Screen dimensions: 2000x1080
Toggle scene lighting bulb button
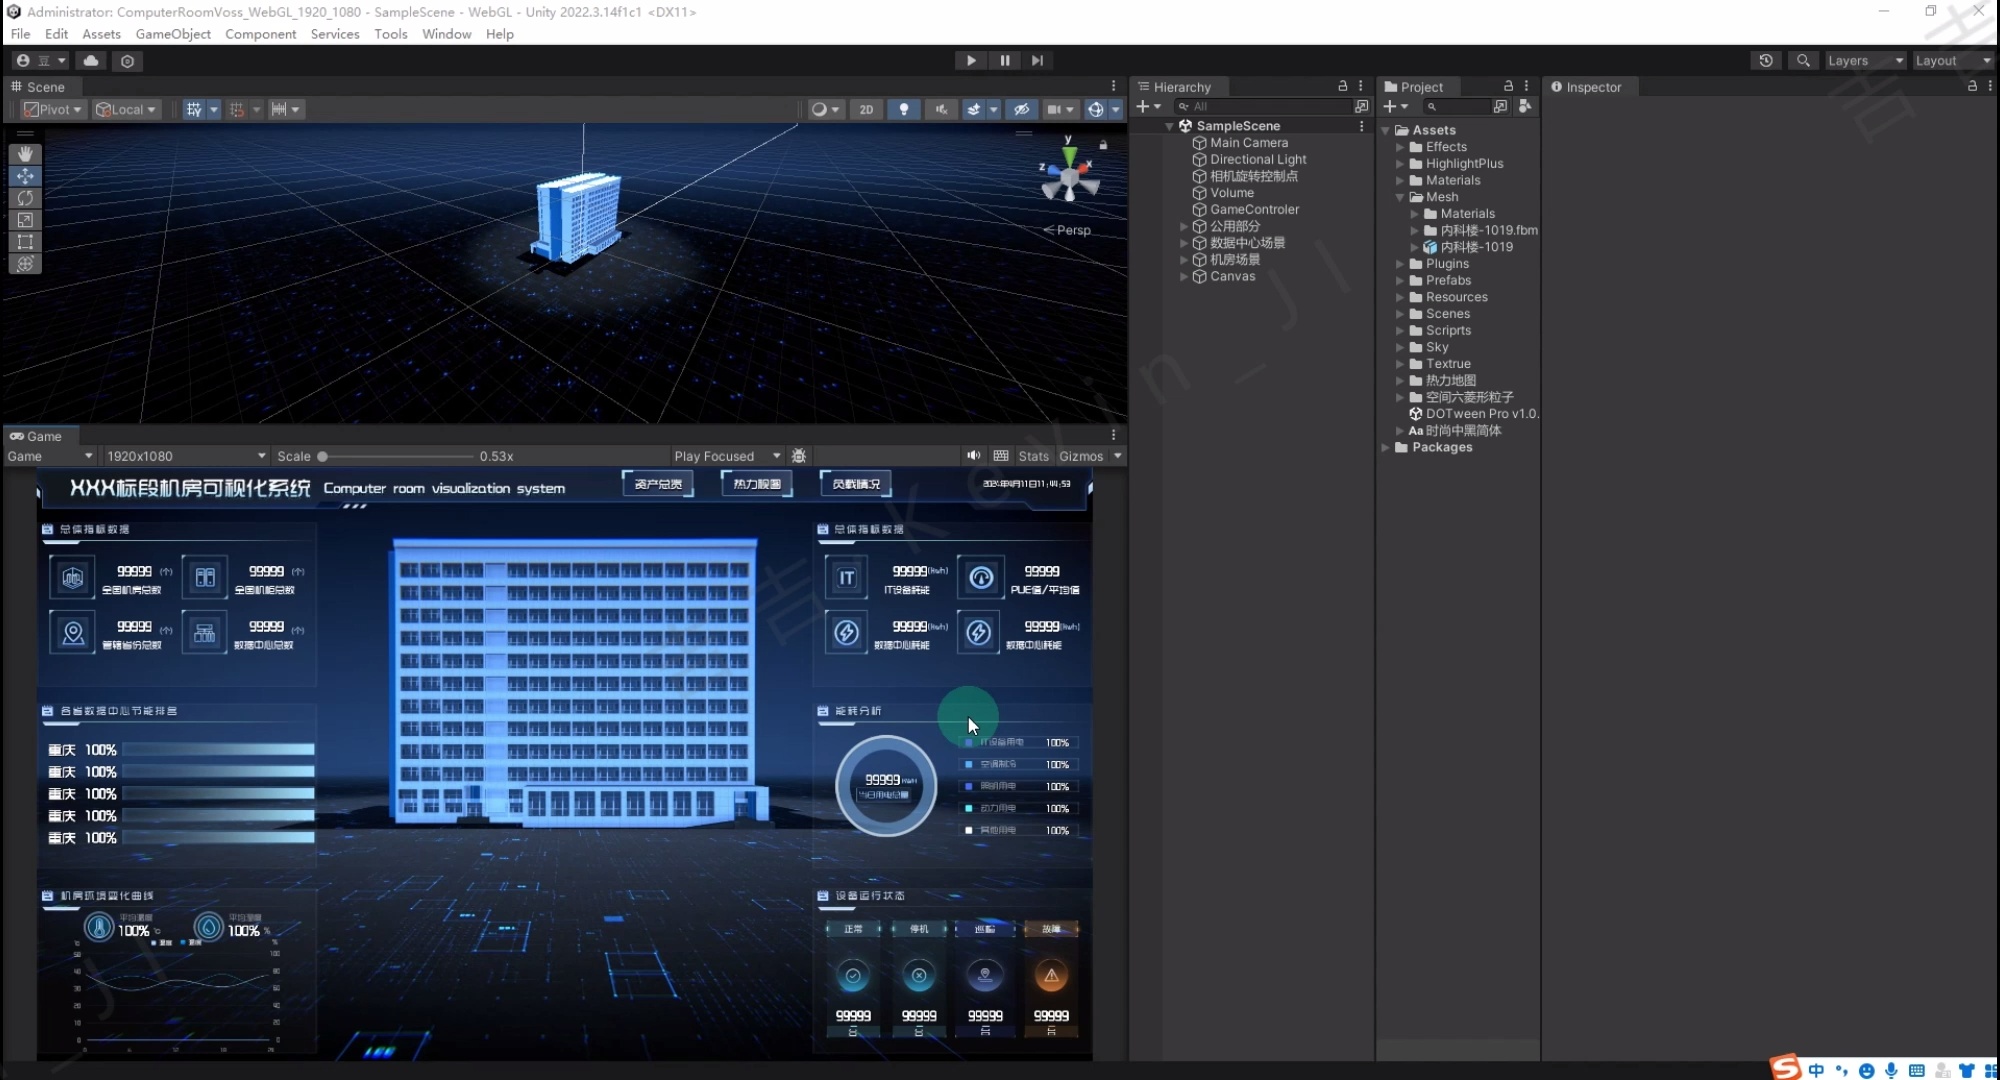pos(903,109)
